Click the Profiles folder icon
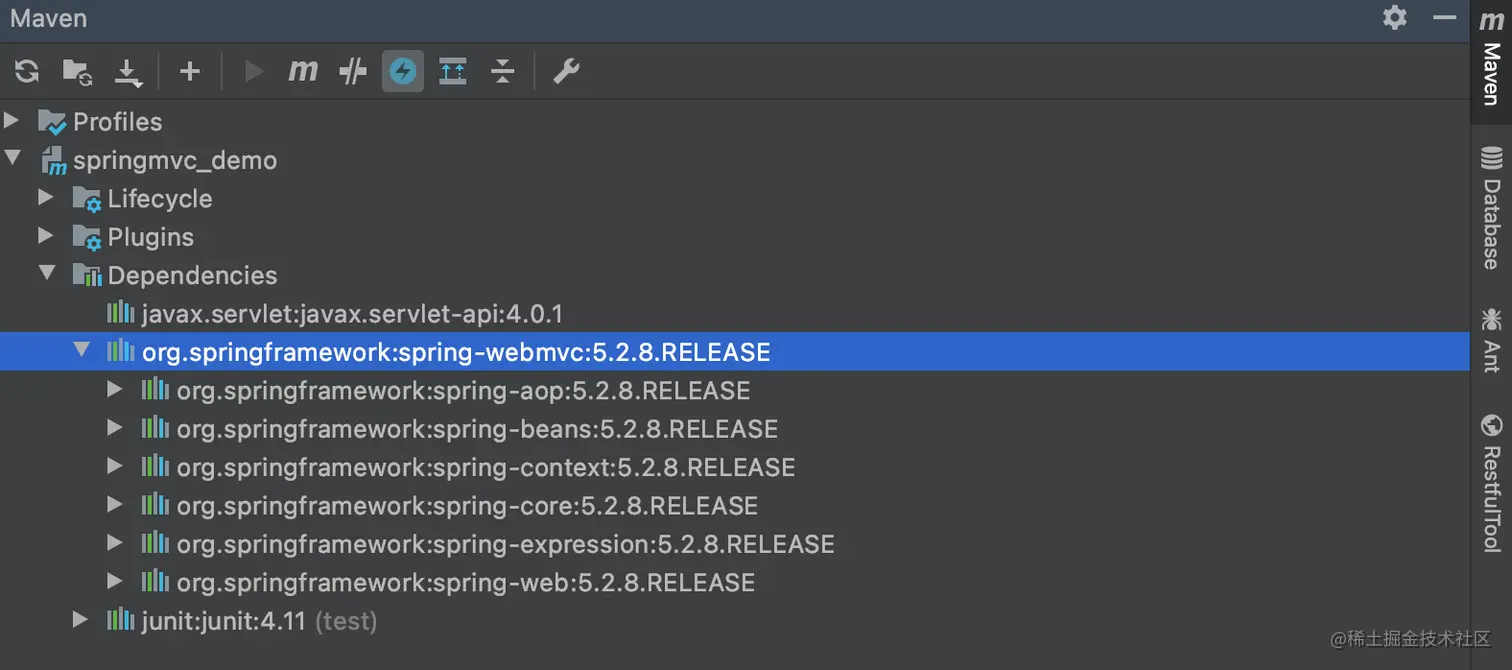 pyautogui.click(x=52, y=122)
